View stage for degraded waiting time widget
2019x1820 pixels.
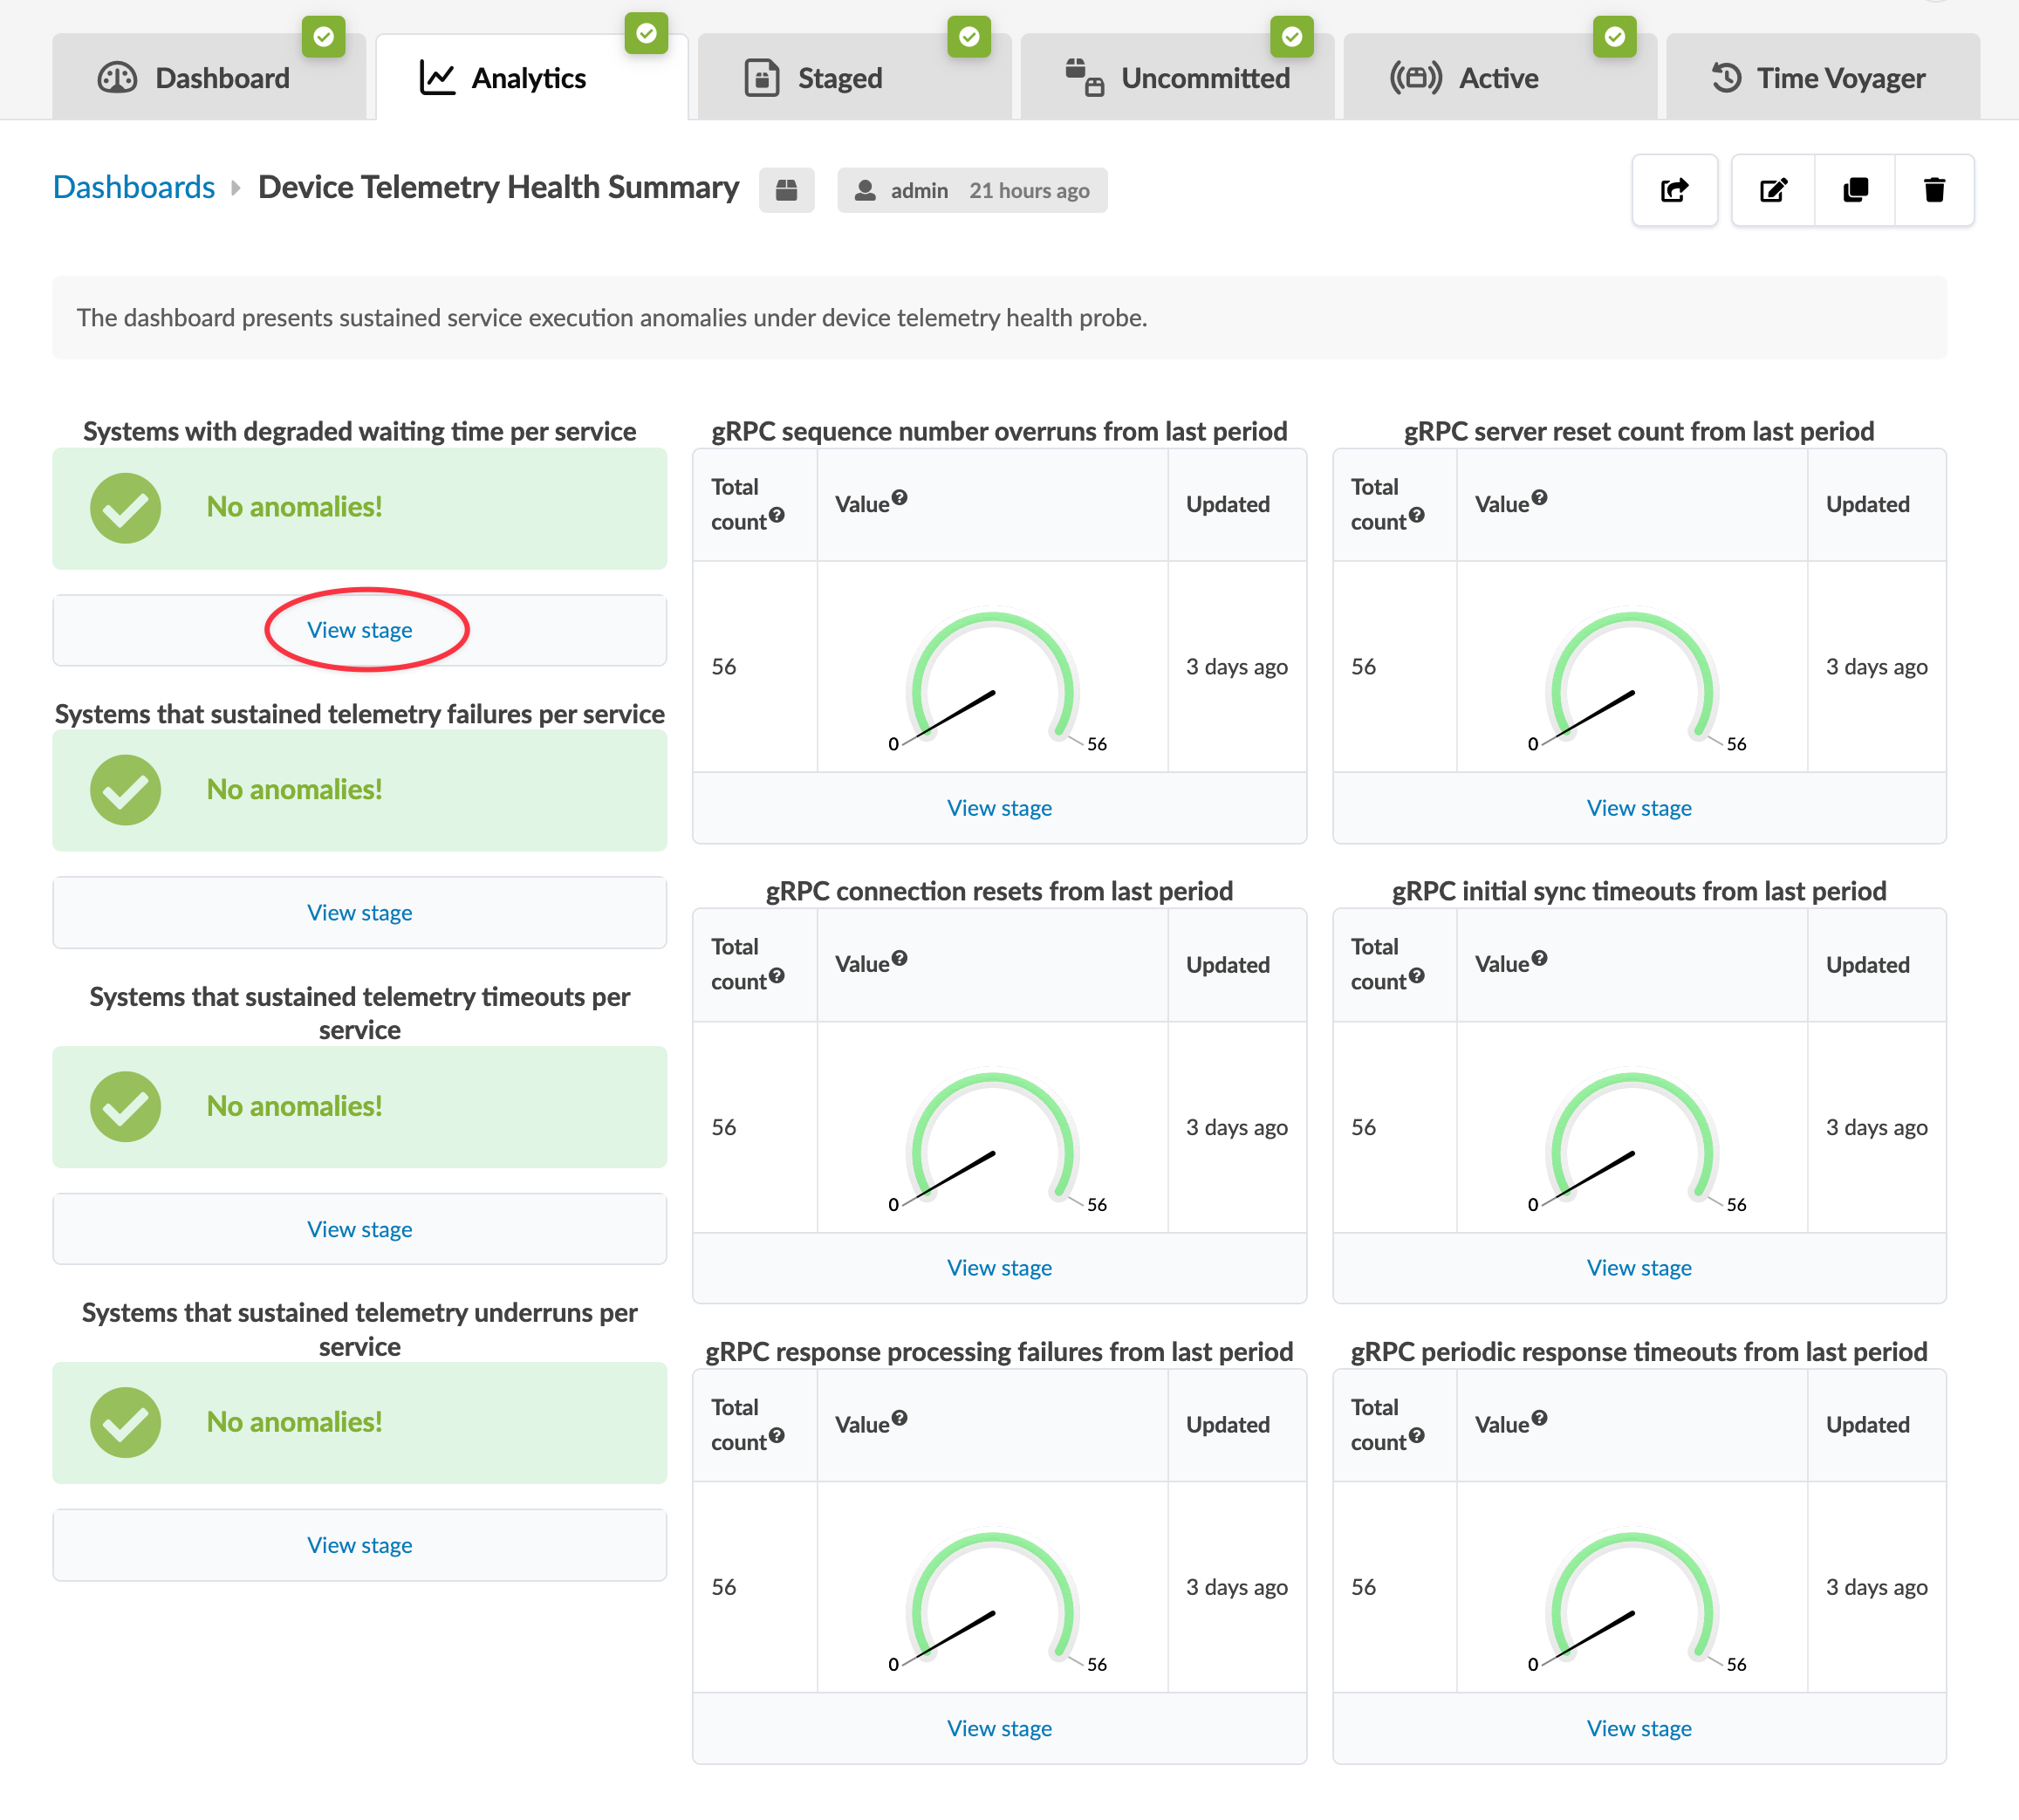pos(359,630)
